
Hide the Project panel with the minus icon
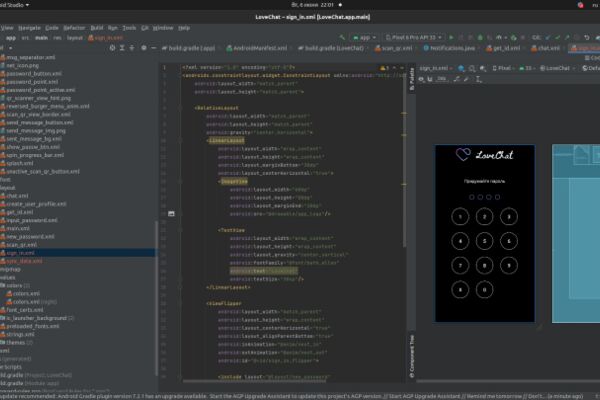click(153, 48)
